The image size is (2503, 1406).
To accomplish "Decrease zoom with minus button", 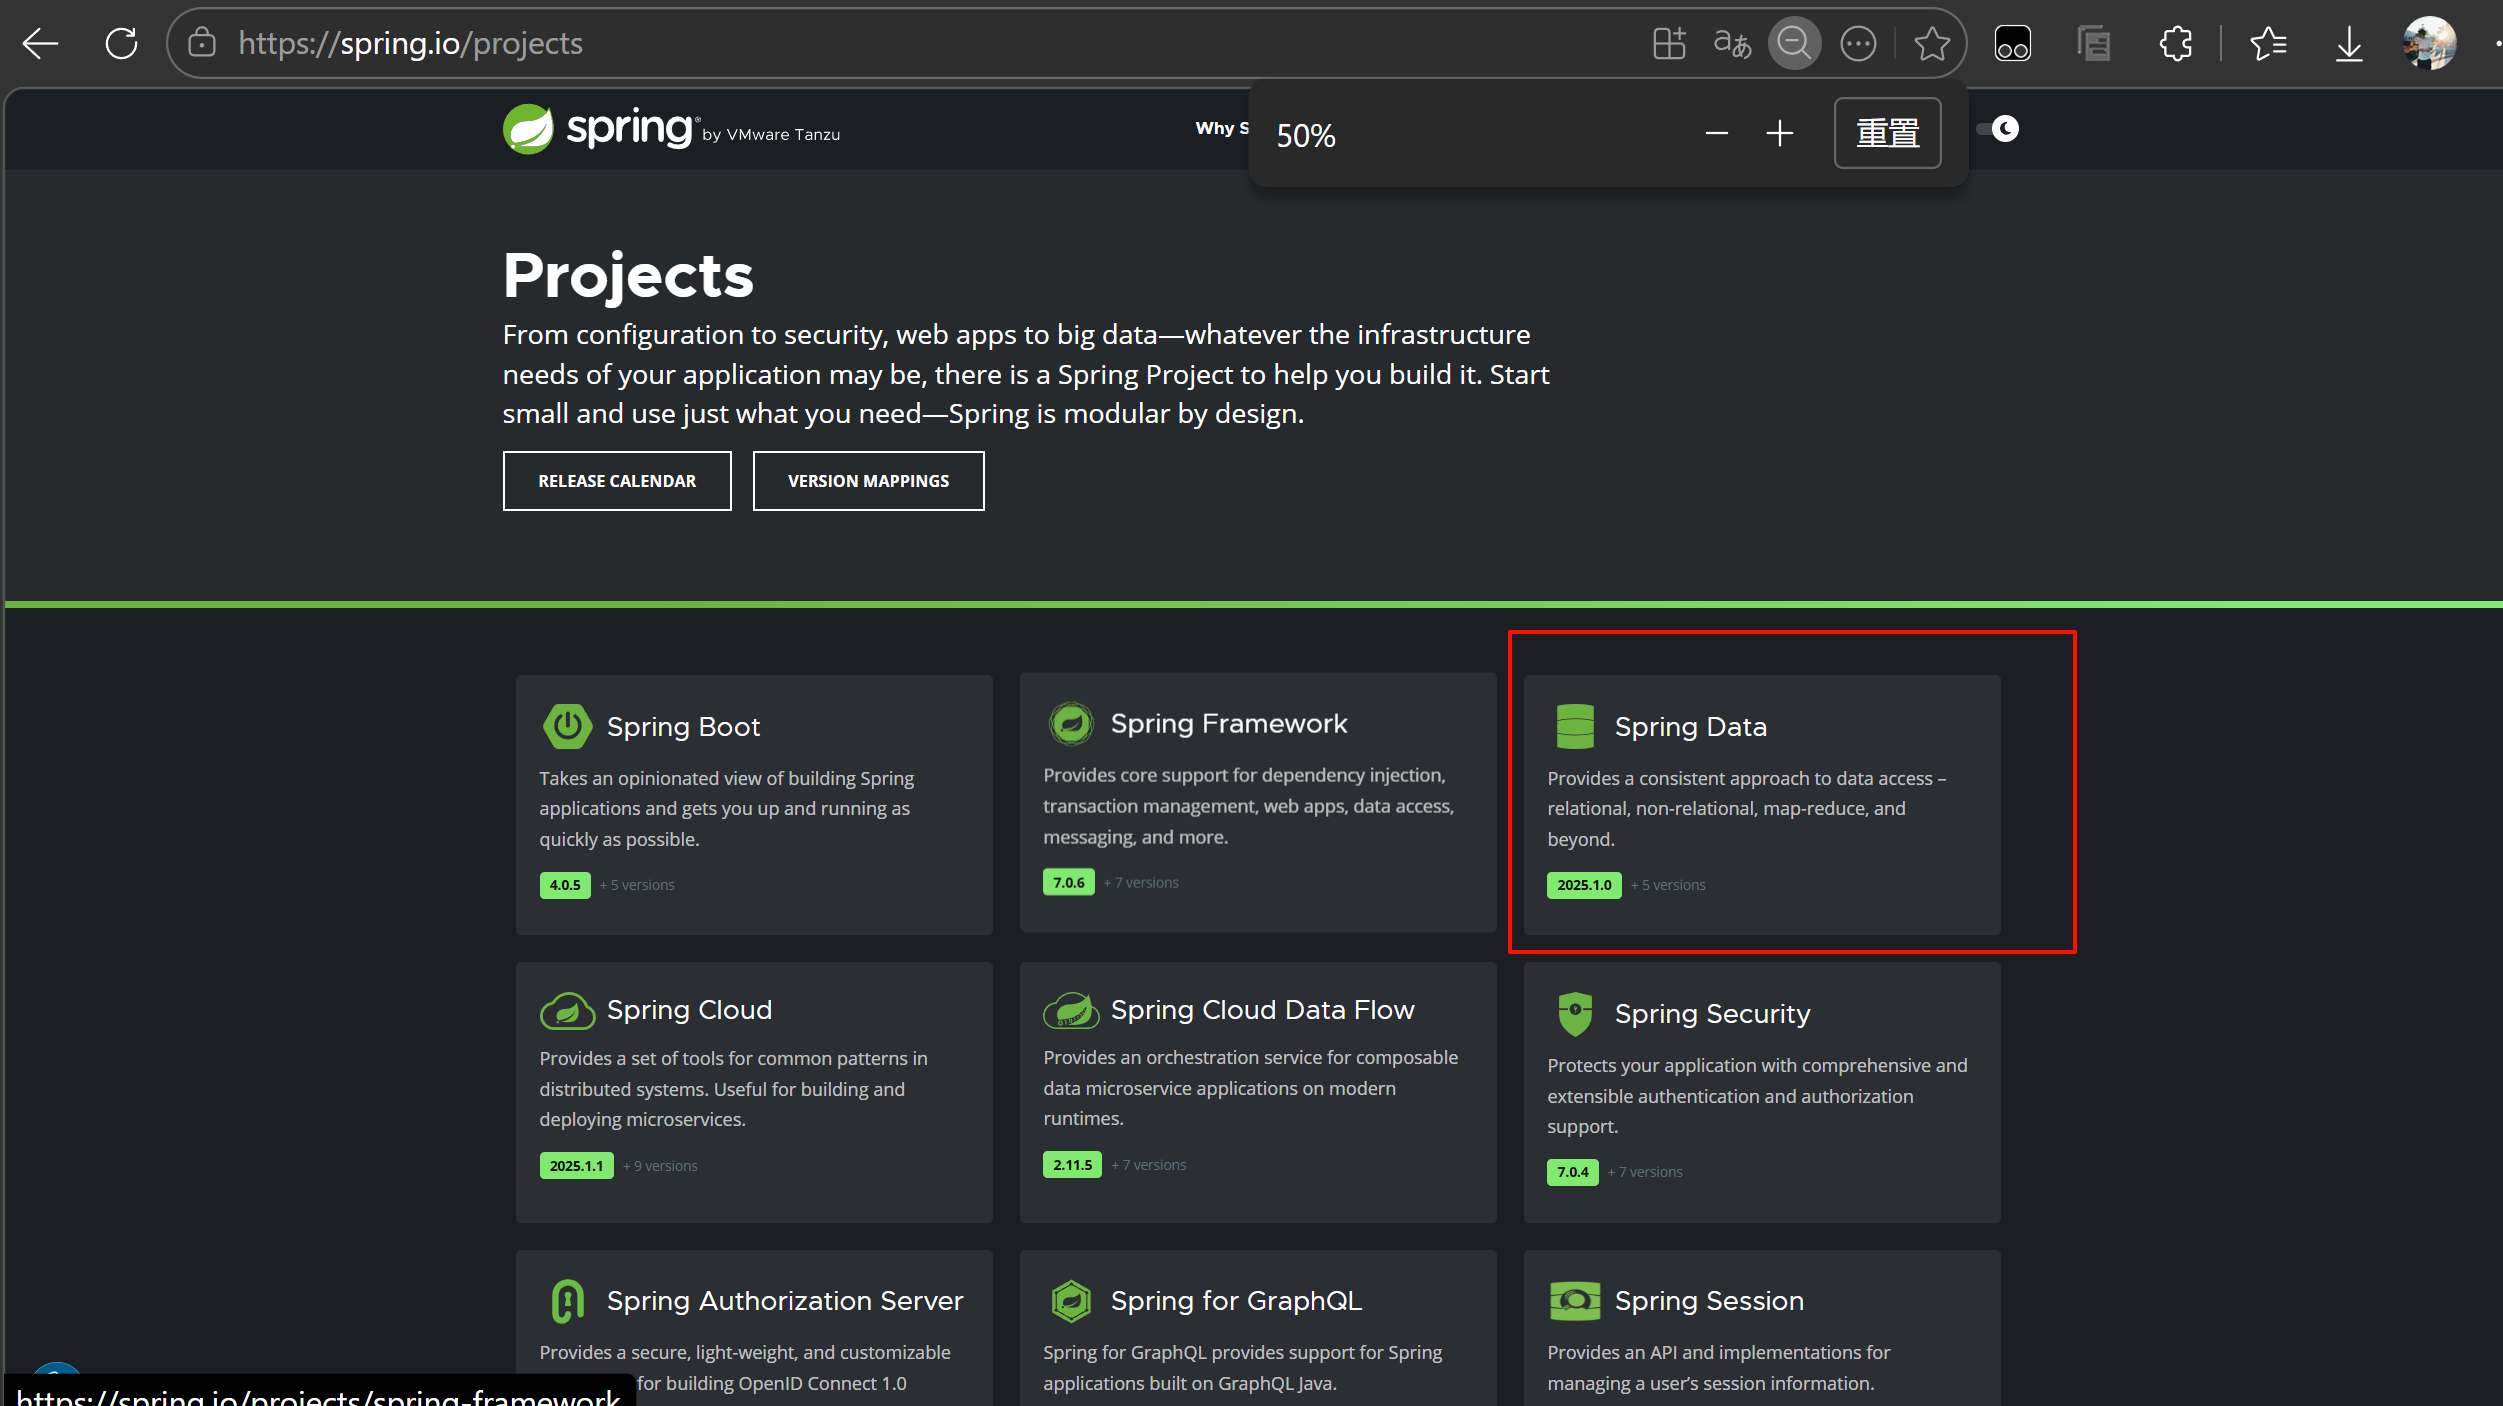I will [x=1716, y=133].
